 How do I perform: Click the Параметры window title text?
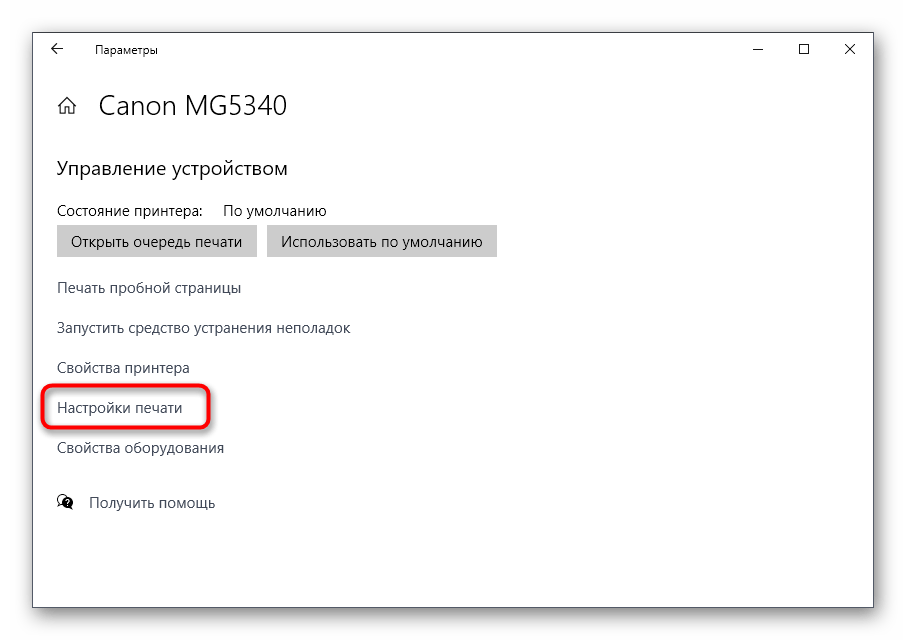click(126, 50)
